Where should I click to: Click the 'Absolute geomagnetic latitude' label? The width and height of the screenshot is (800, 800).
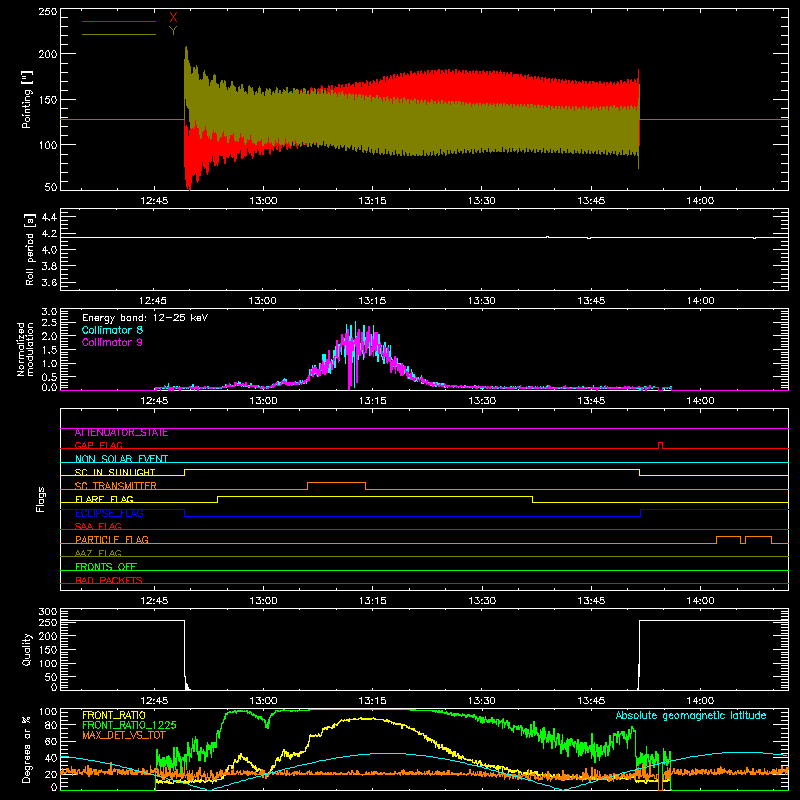pyautogui.click(x=691, y=716)
